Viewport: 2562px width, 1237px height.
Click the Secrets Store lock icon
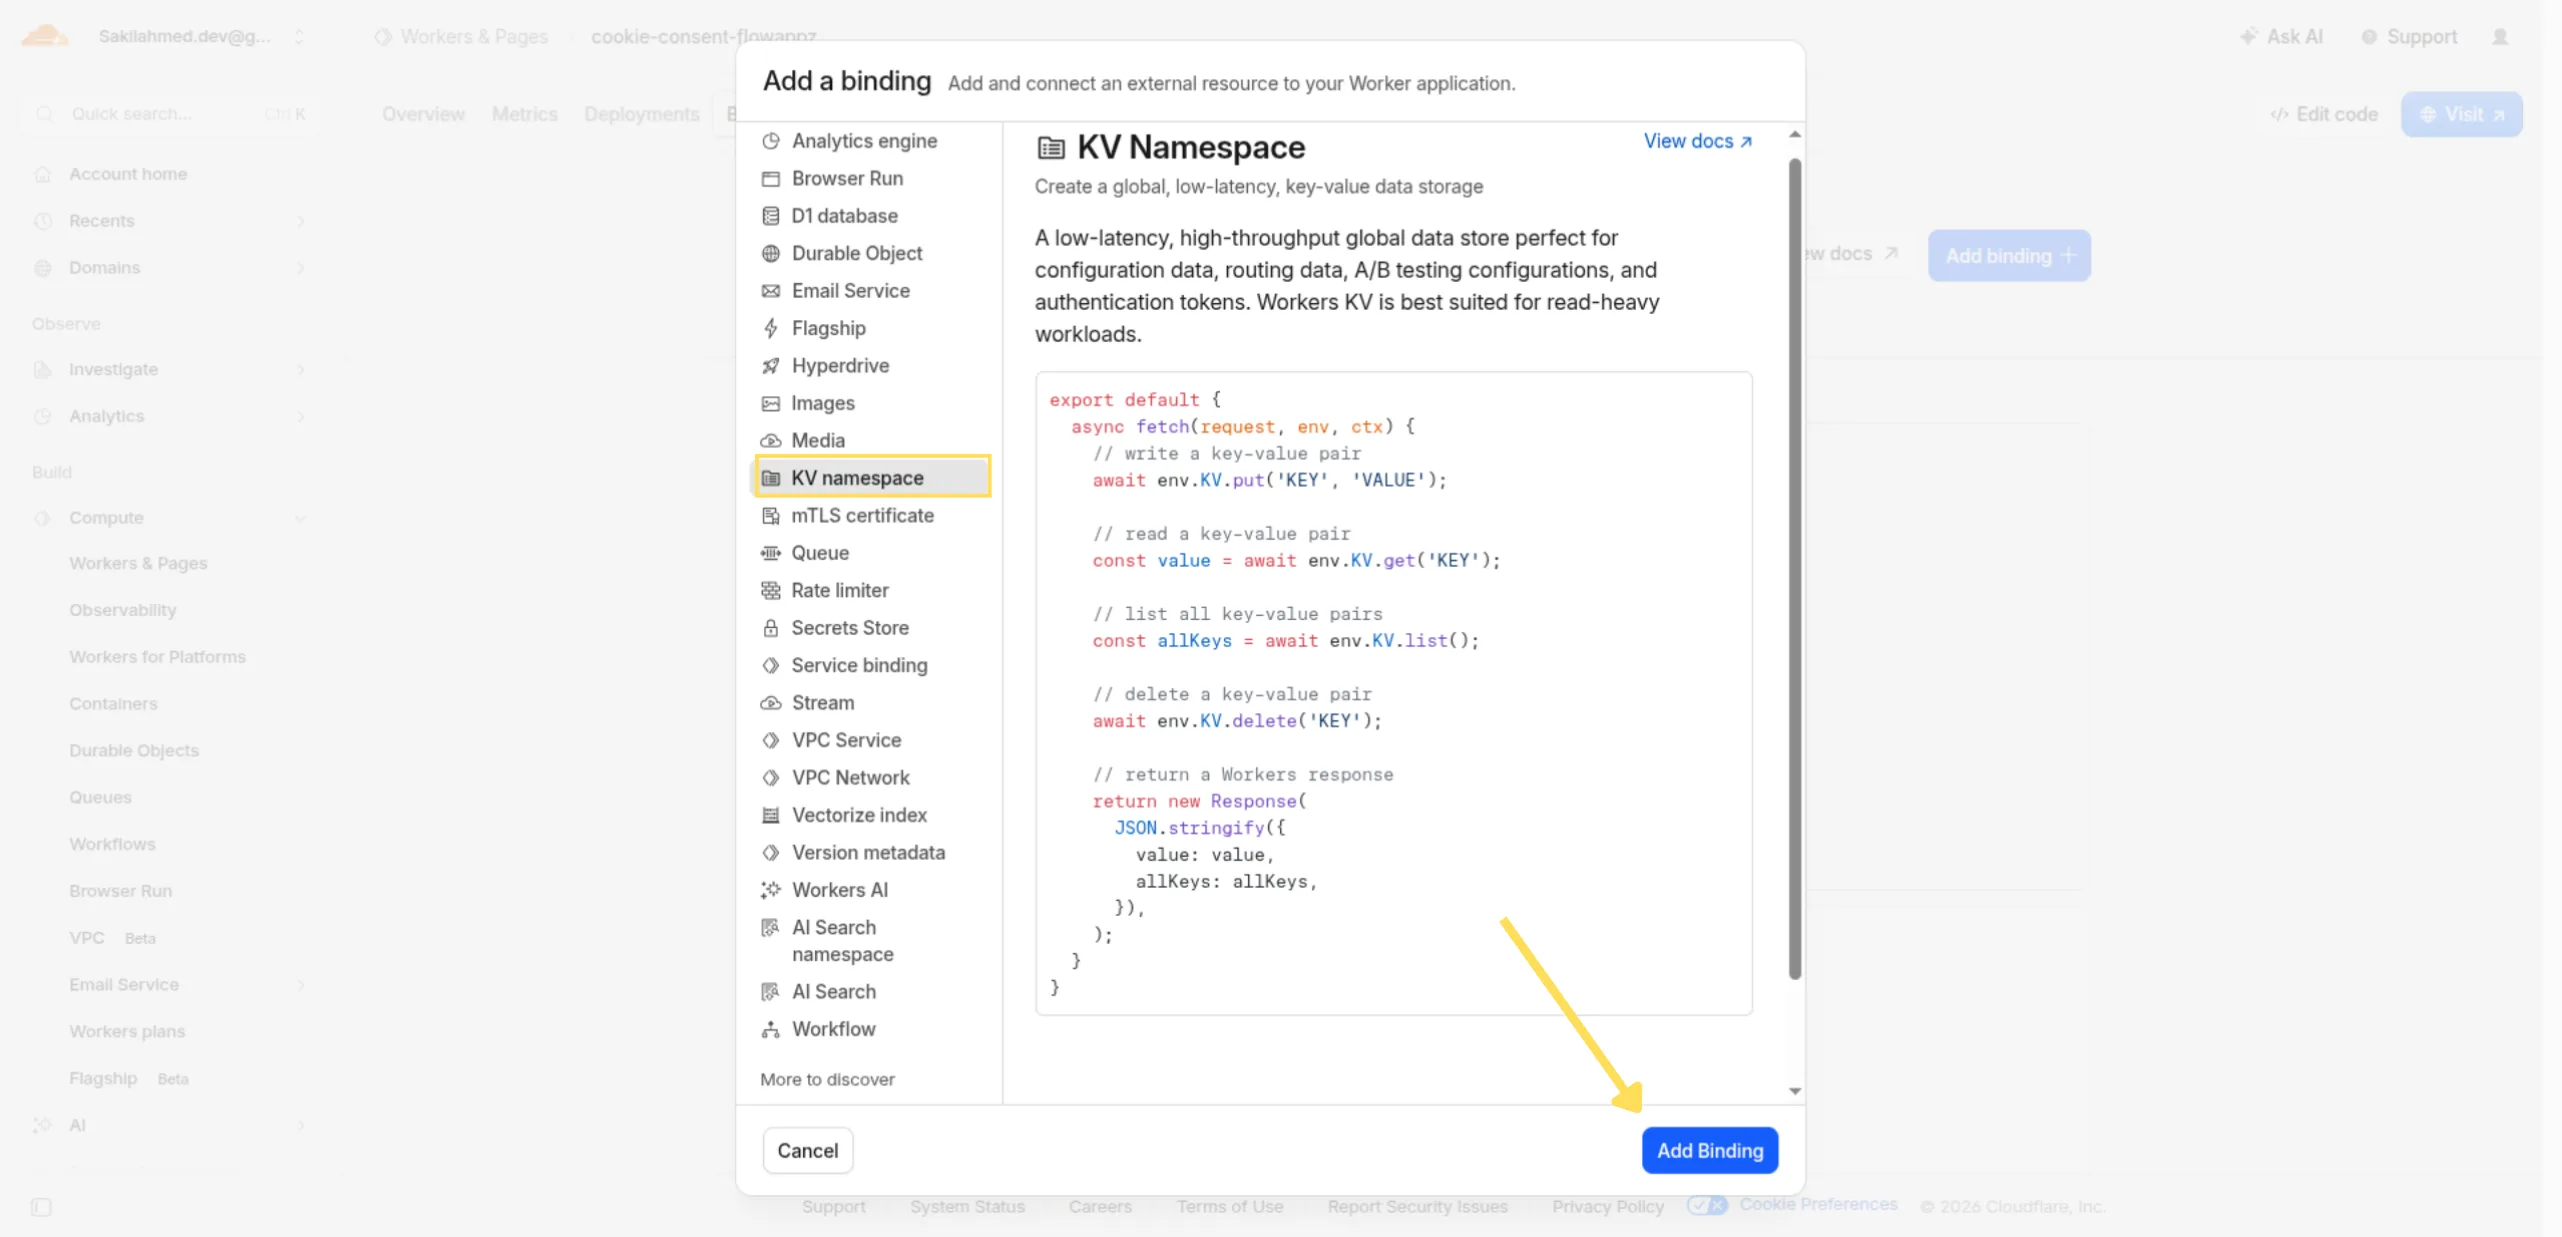click(770, 628)
